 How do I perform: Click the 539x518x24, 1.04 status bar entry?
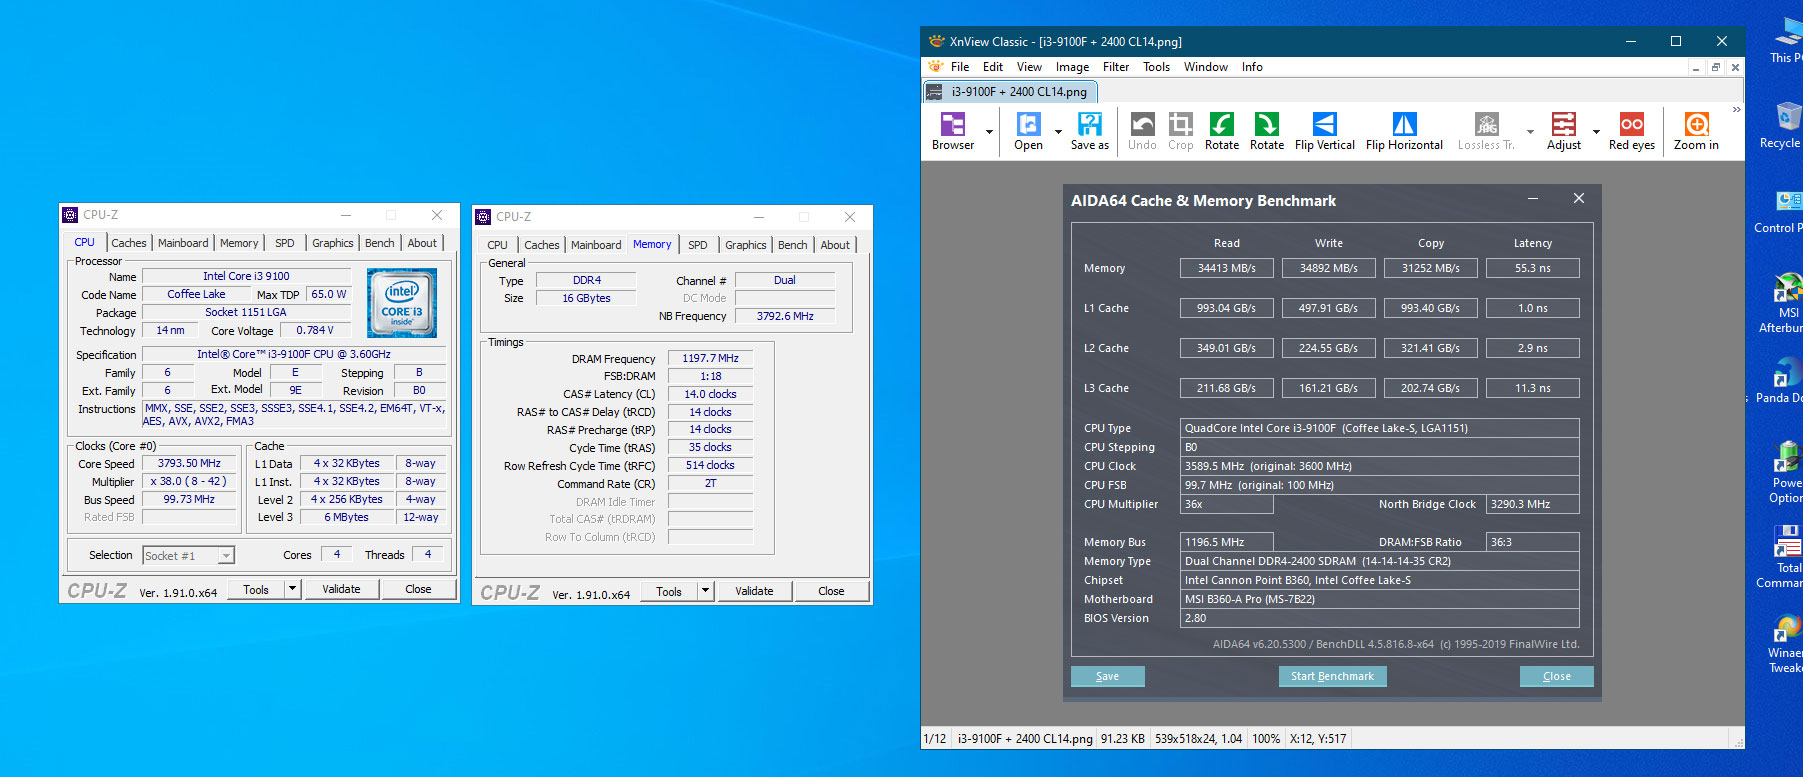pyautogui.click(x=1198, y=739)
